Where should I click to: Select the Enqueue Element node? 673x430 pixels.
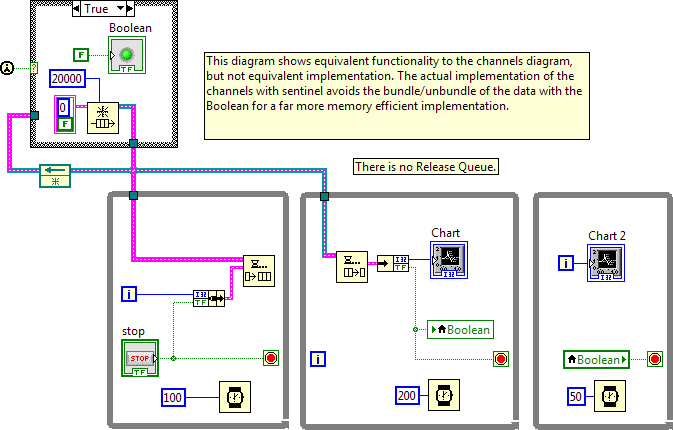[x=259, y=271]
